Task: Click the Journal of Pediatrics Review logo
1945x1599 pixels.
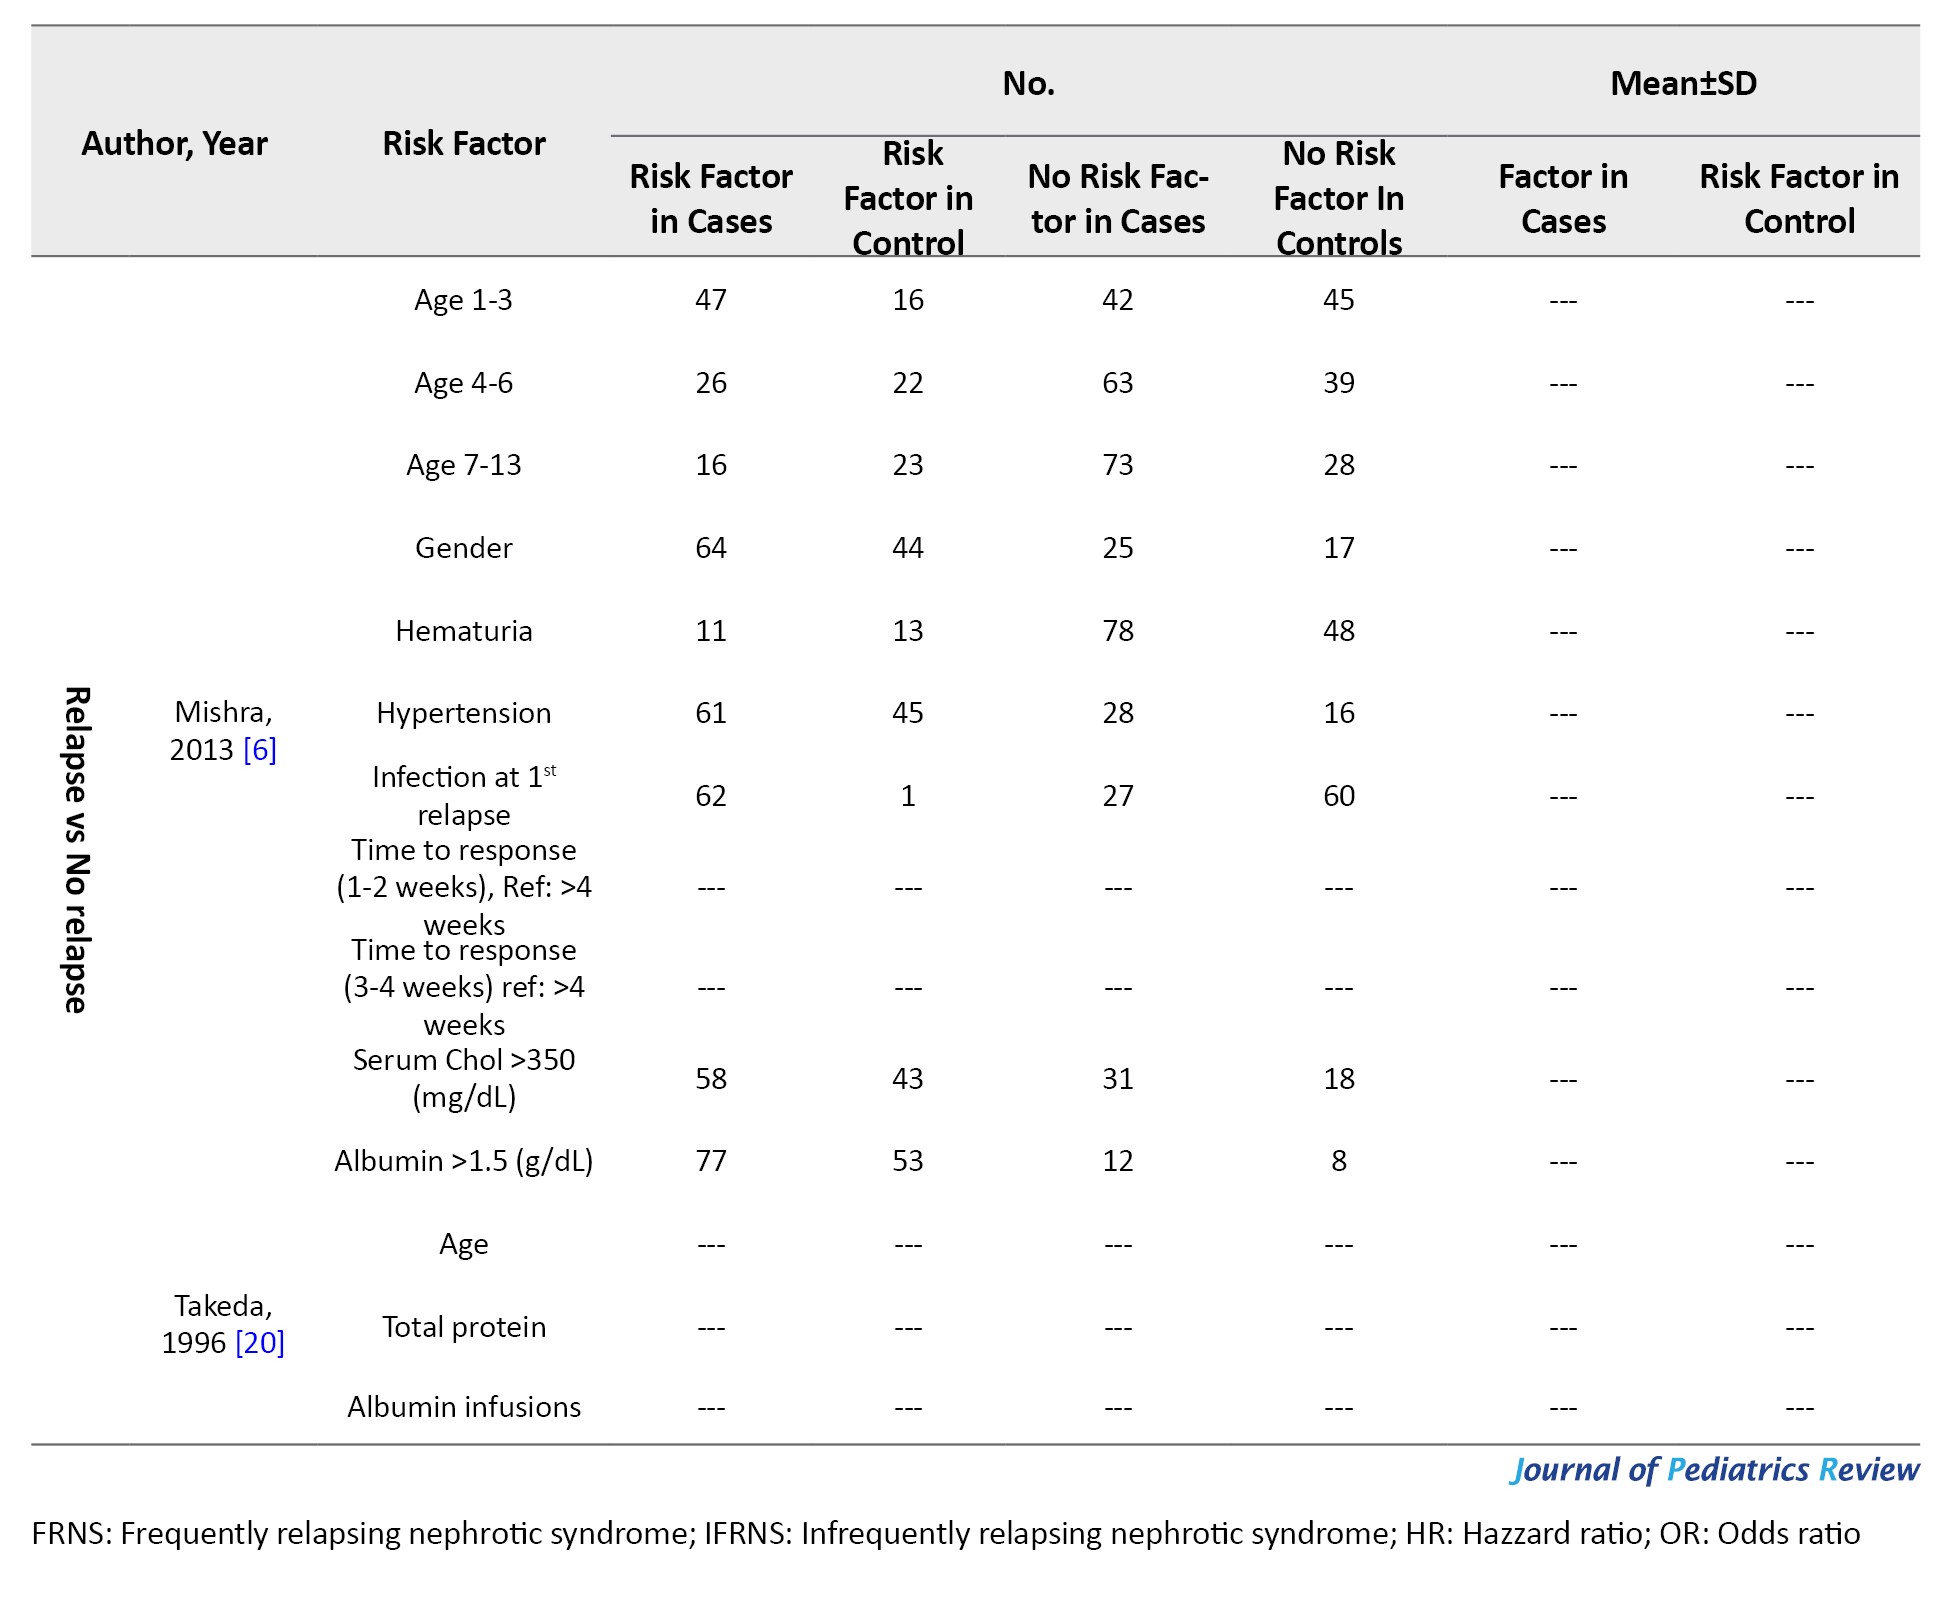Action: tap(1715, 1469)
